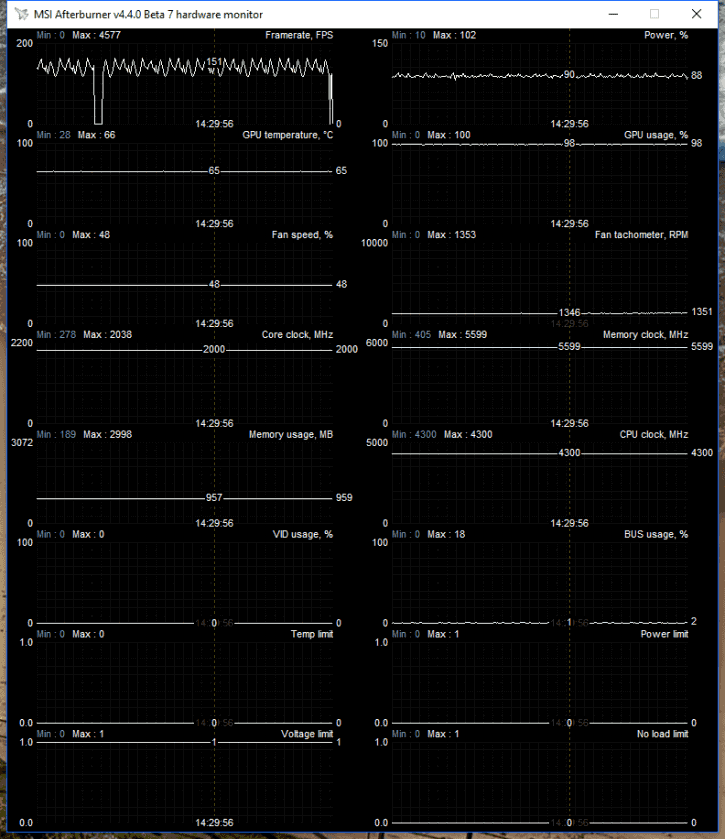Click the 'BUS usage, %' graph label
Screen dimensions: 725x839
click(x=656, y=535)
